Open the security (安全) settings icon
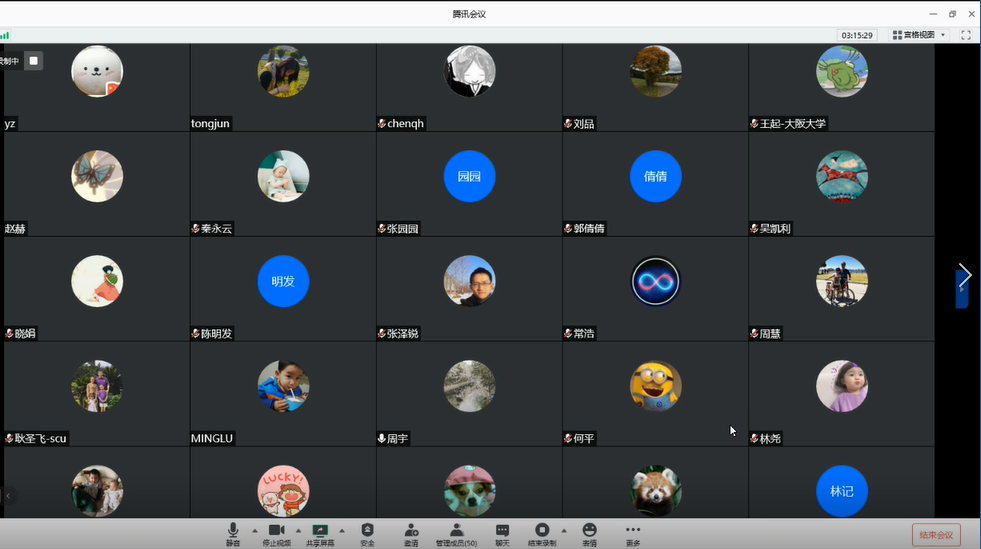The height and width of the screenshot is (549, 981). (x=367, y=533)
